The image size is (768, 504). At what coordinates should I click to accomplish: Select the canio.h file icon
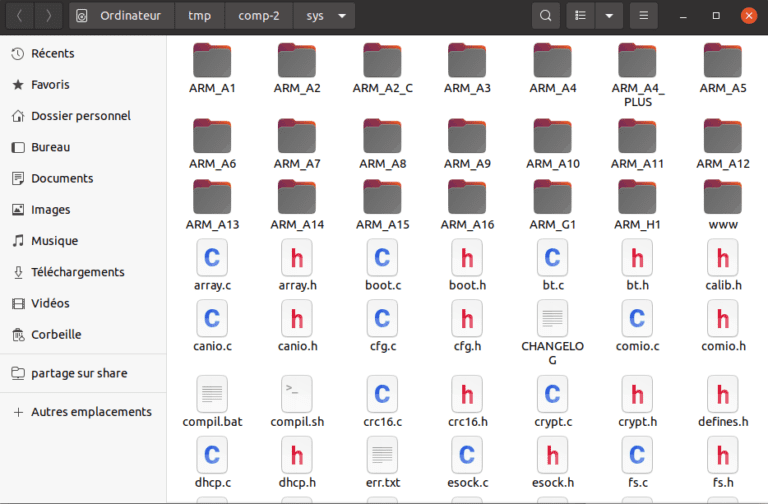[x=297, y=318]
